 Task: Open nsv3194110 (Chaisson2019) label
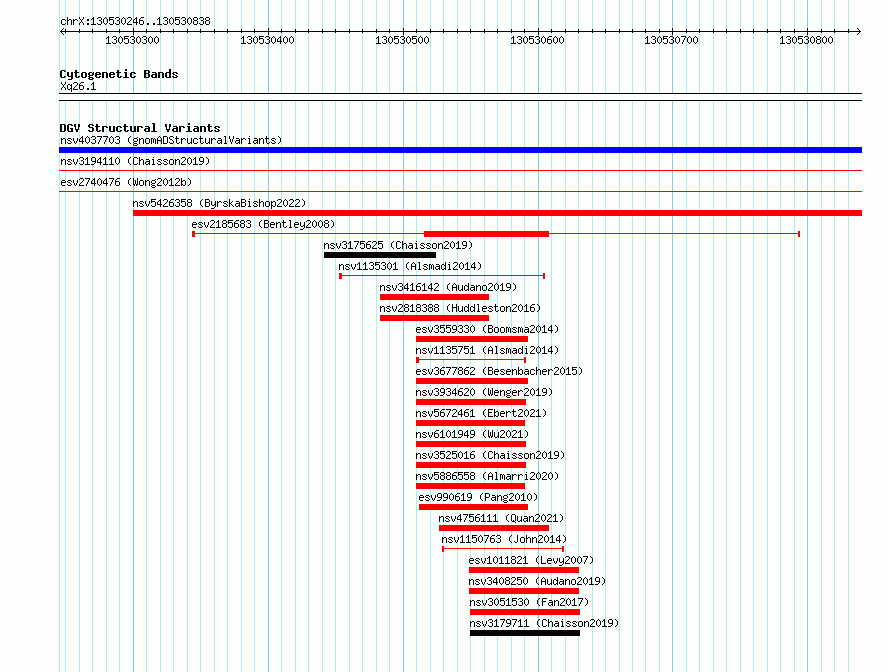[x=135, y=161]
